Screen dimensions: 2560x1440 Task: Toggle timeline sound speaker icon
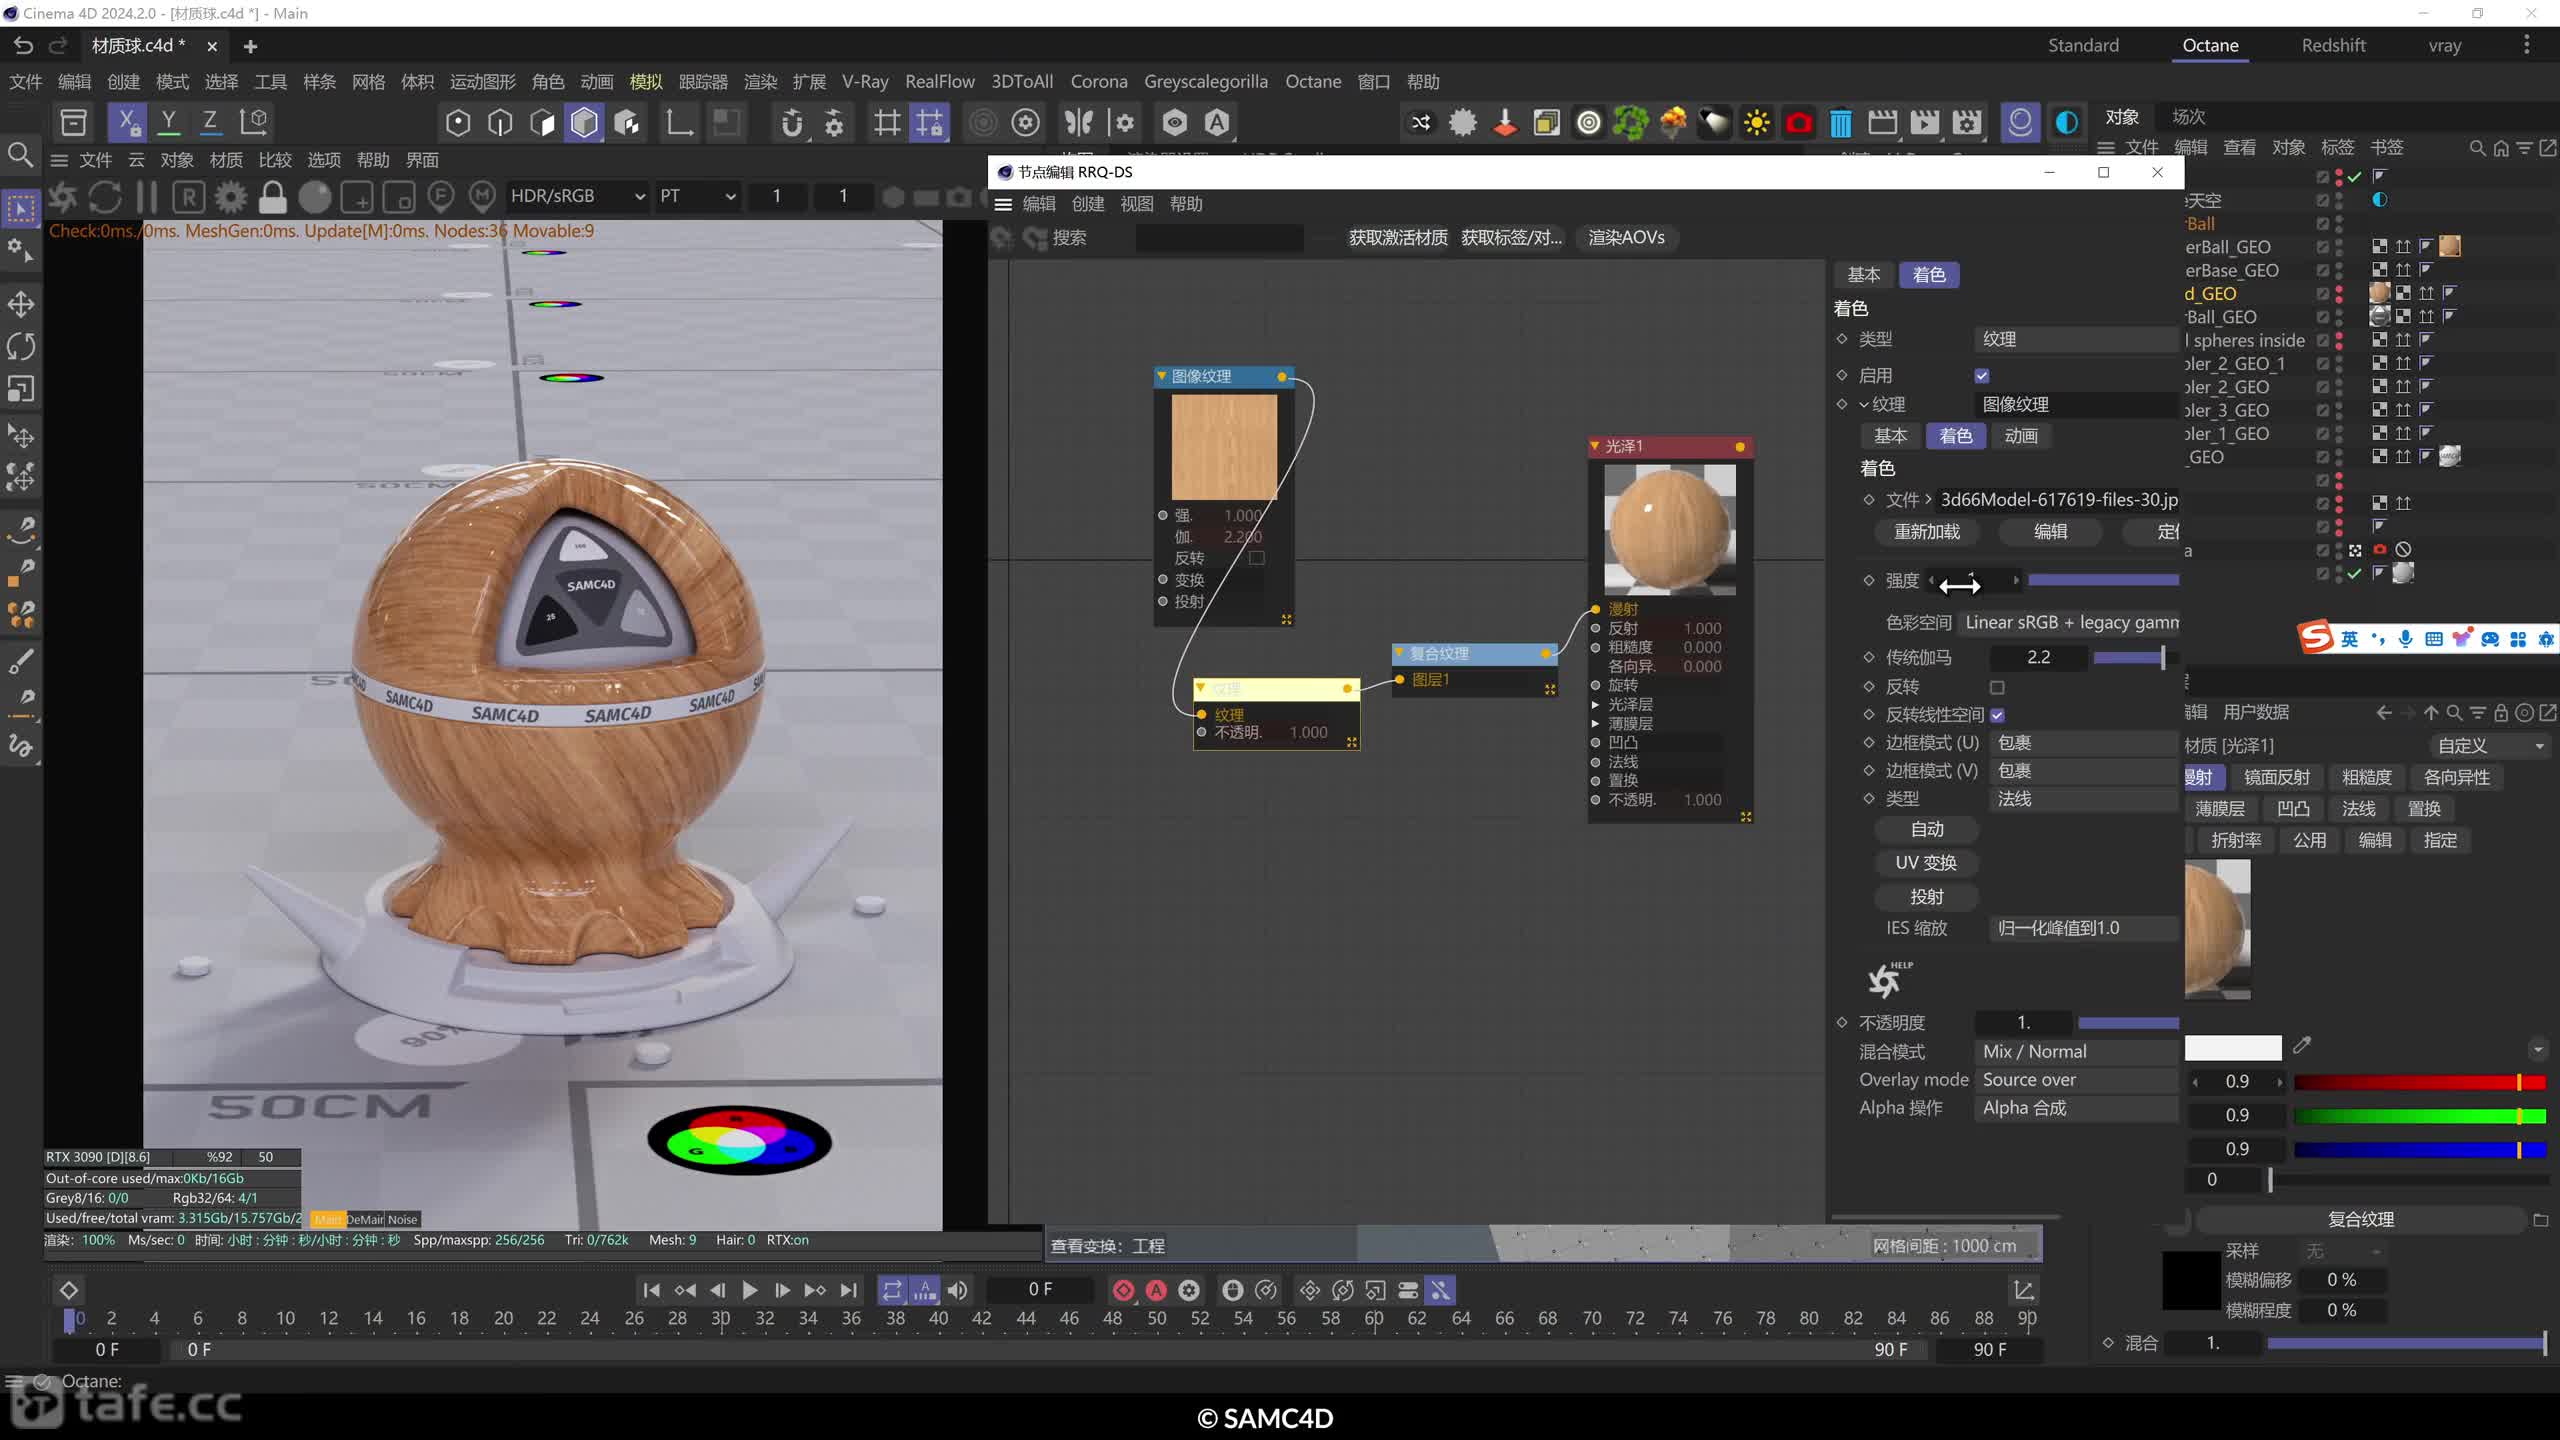point(957,1290)
